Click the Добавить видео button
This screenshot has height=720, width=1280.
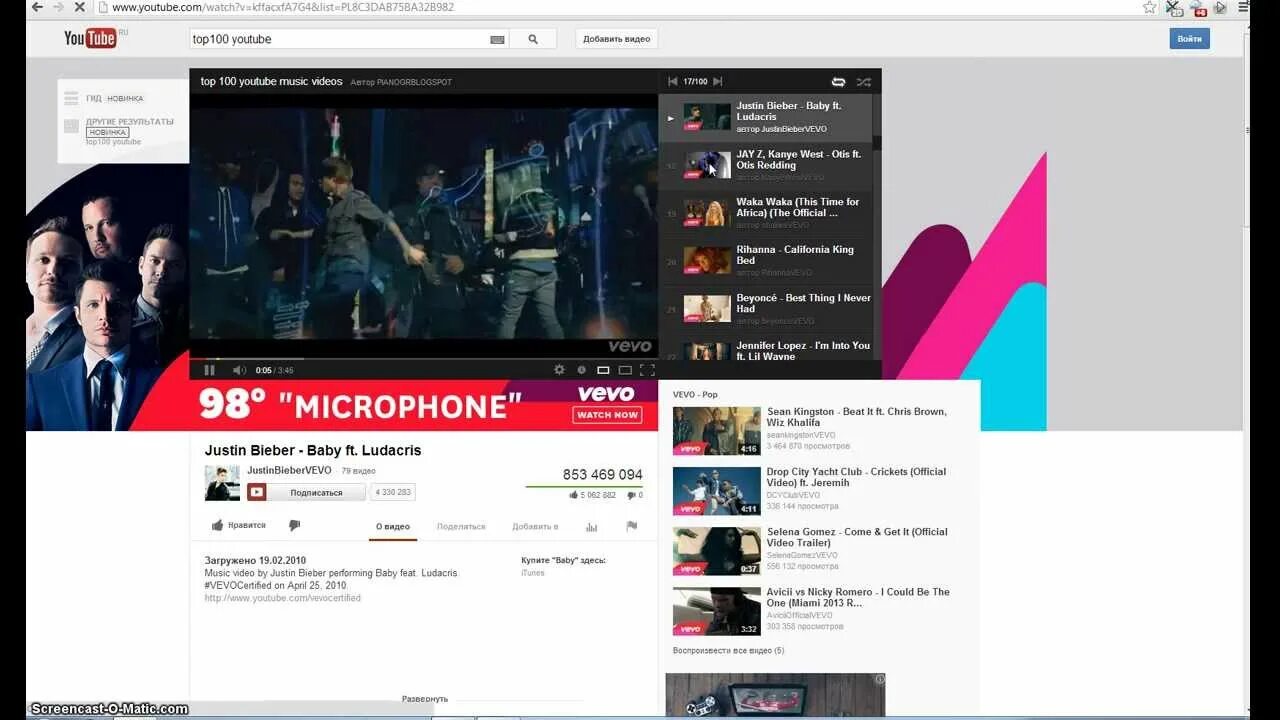(617, 39)
